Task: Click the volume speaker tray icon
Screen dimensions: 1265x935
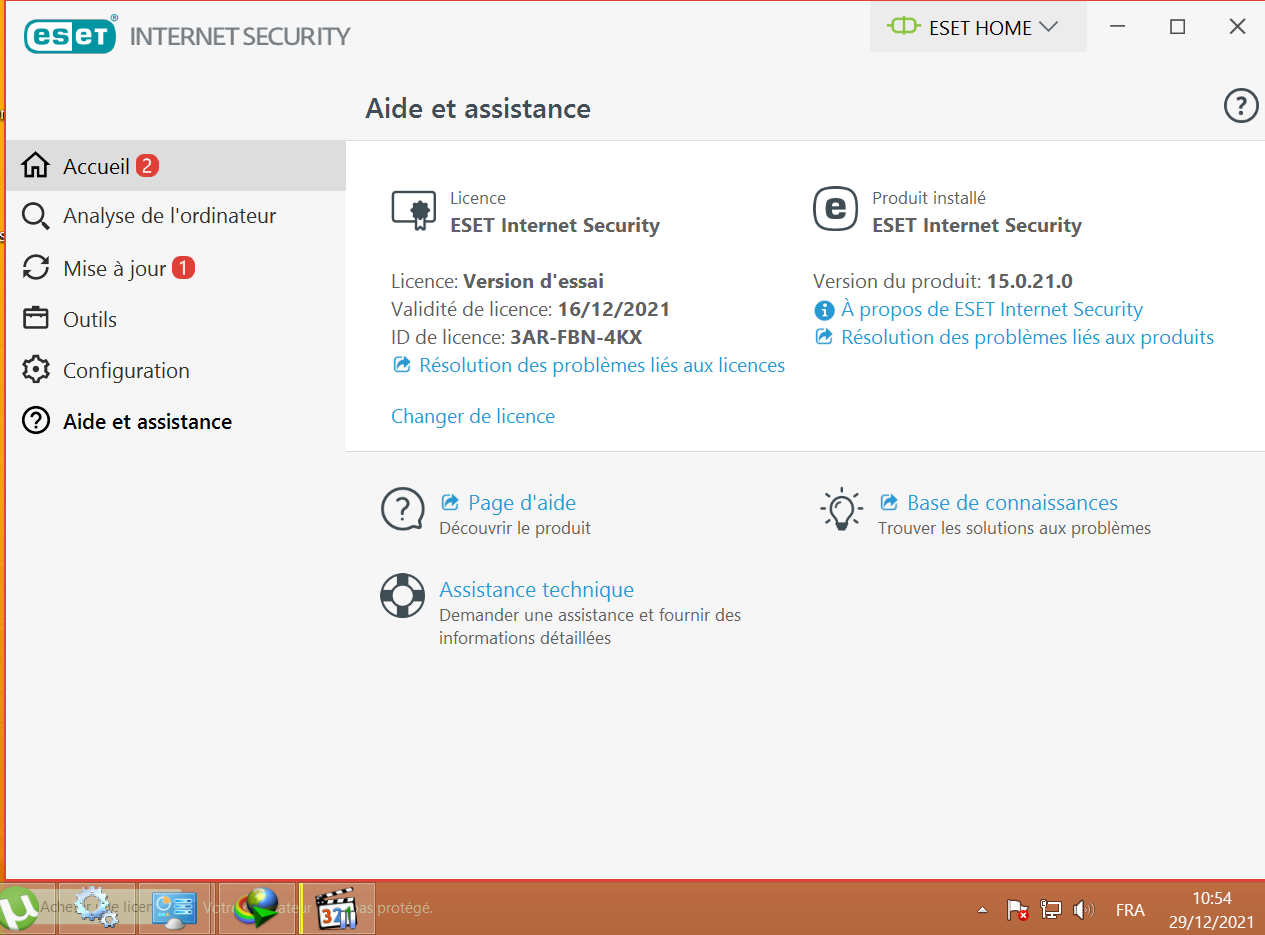Action: coord(1083,910)
